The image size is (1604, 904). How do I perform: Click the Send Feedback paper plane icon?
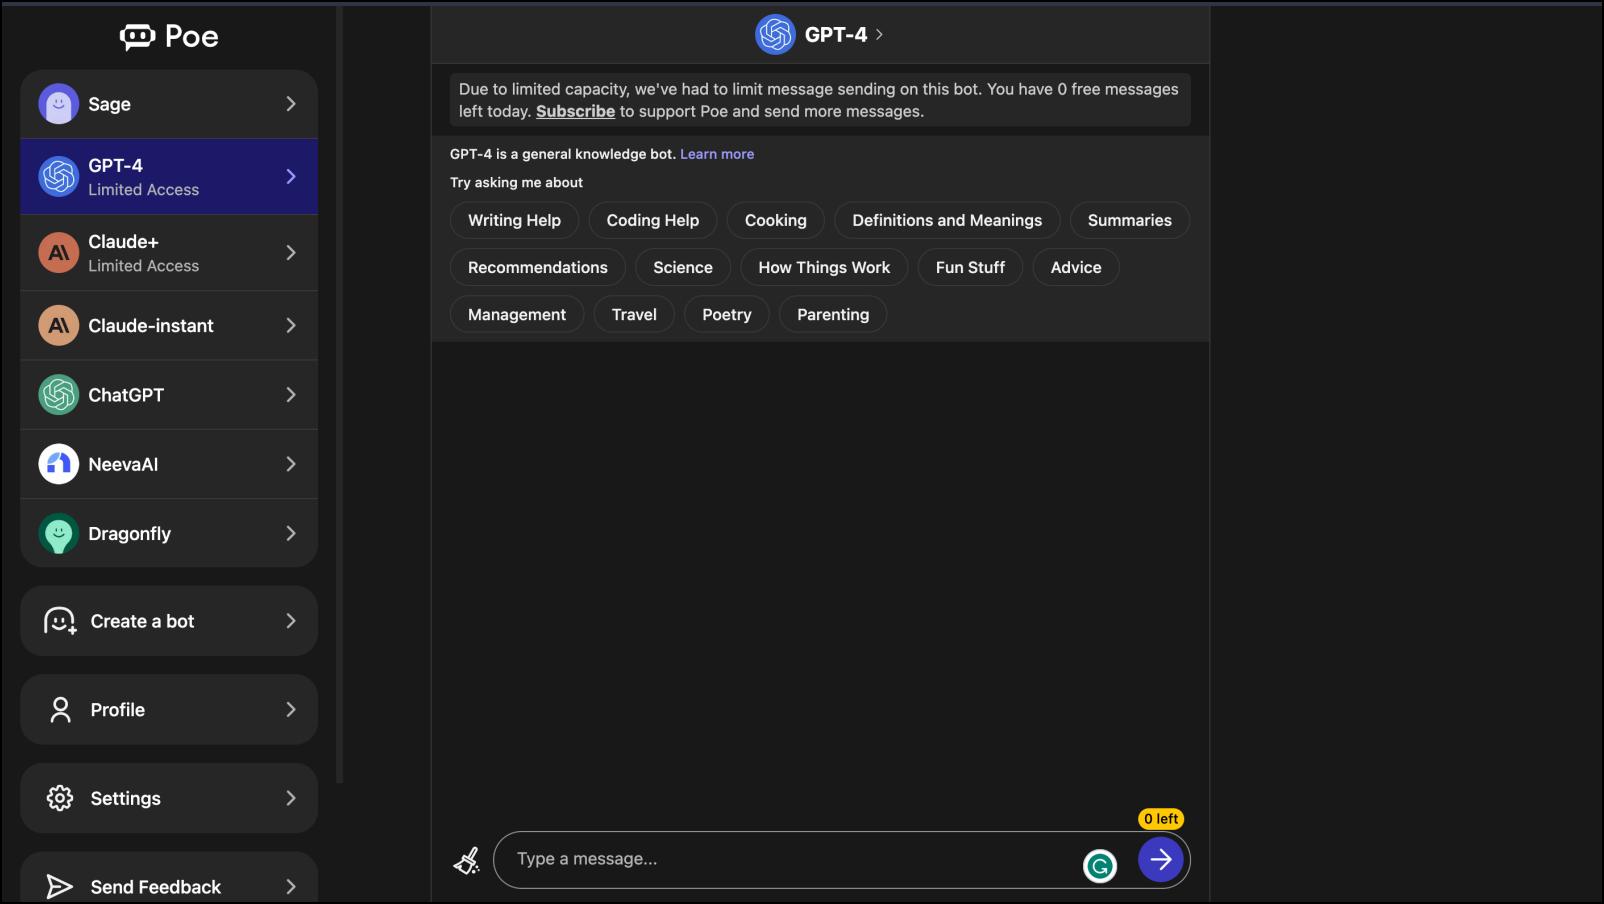pyautogui.click(x=60, y=887)
